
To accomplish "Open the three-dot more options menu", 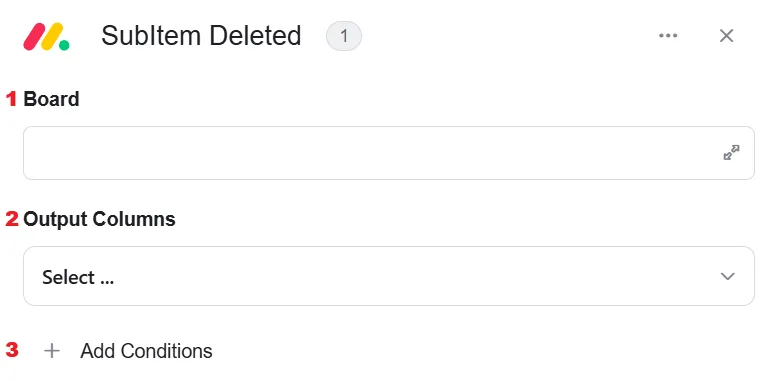I will 668,36.
